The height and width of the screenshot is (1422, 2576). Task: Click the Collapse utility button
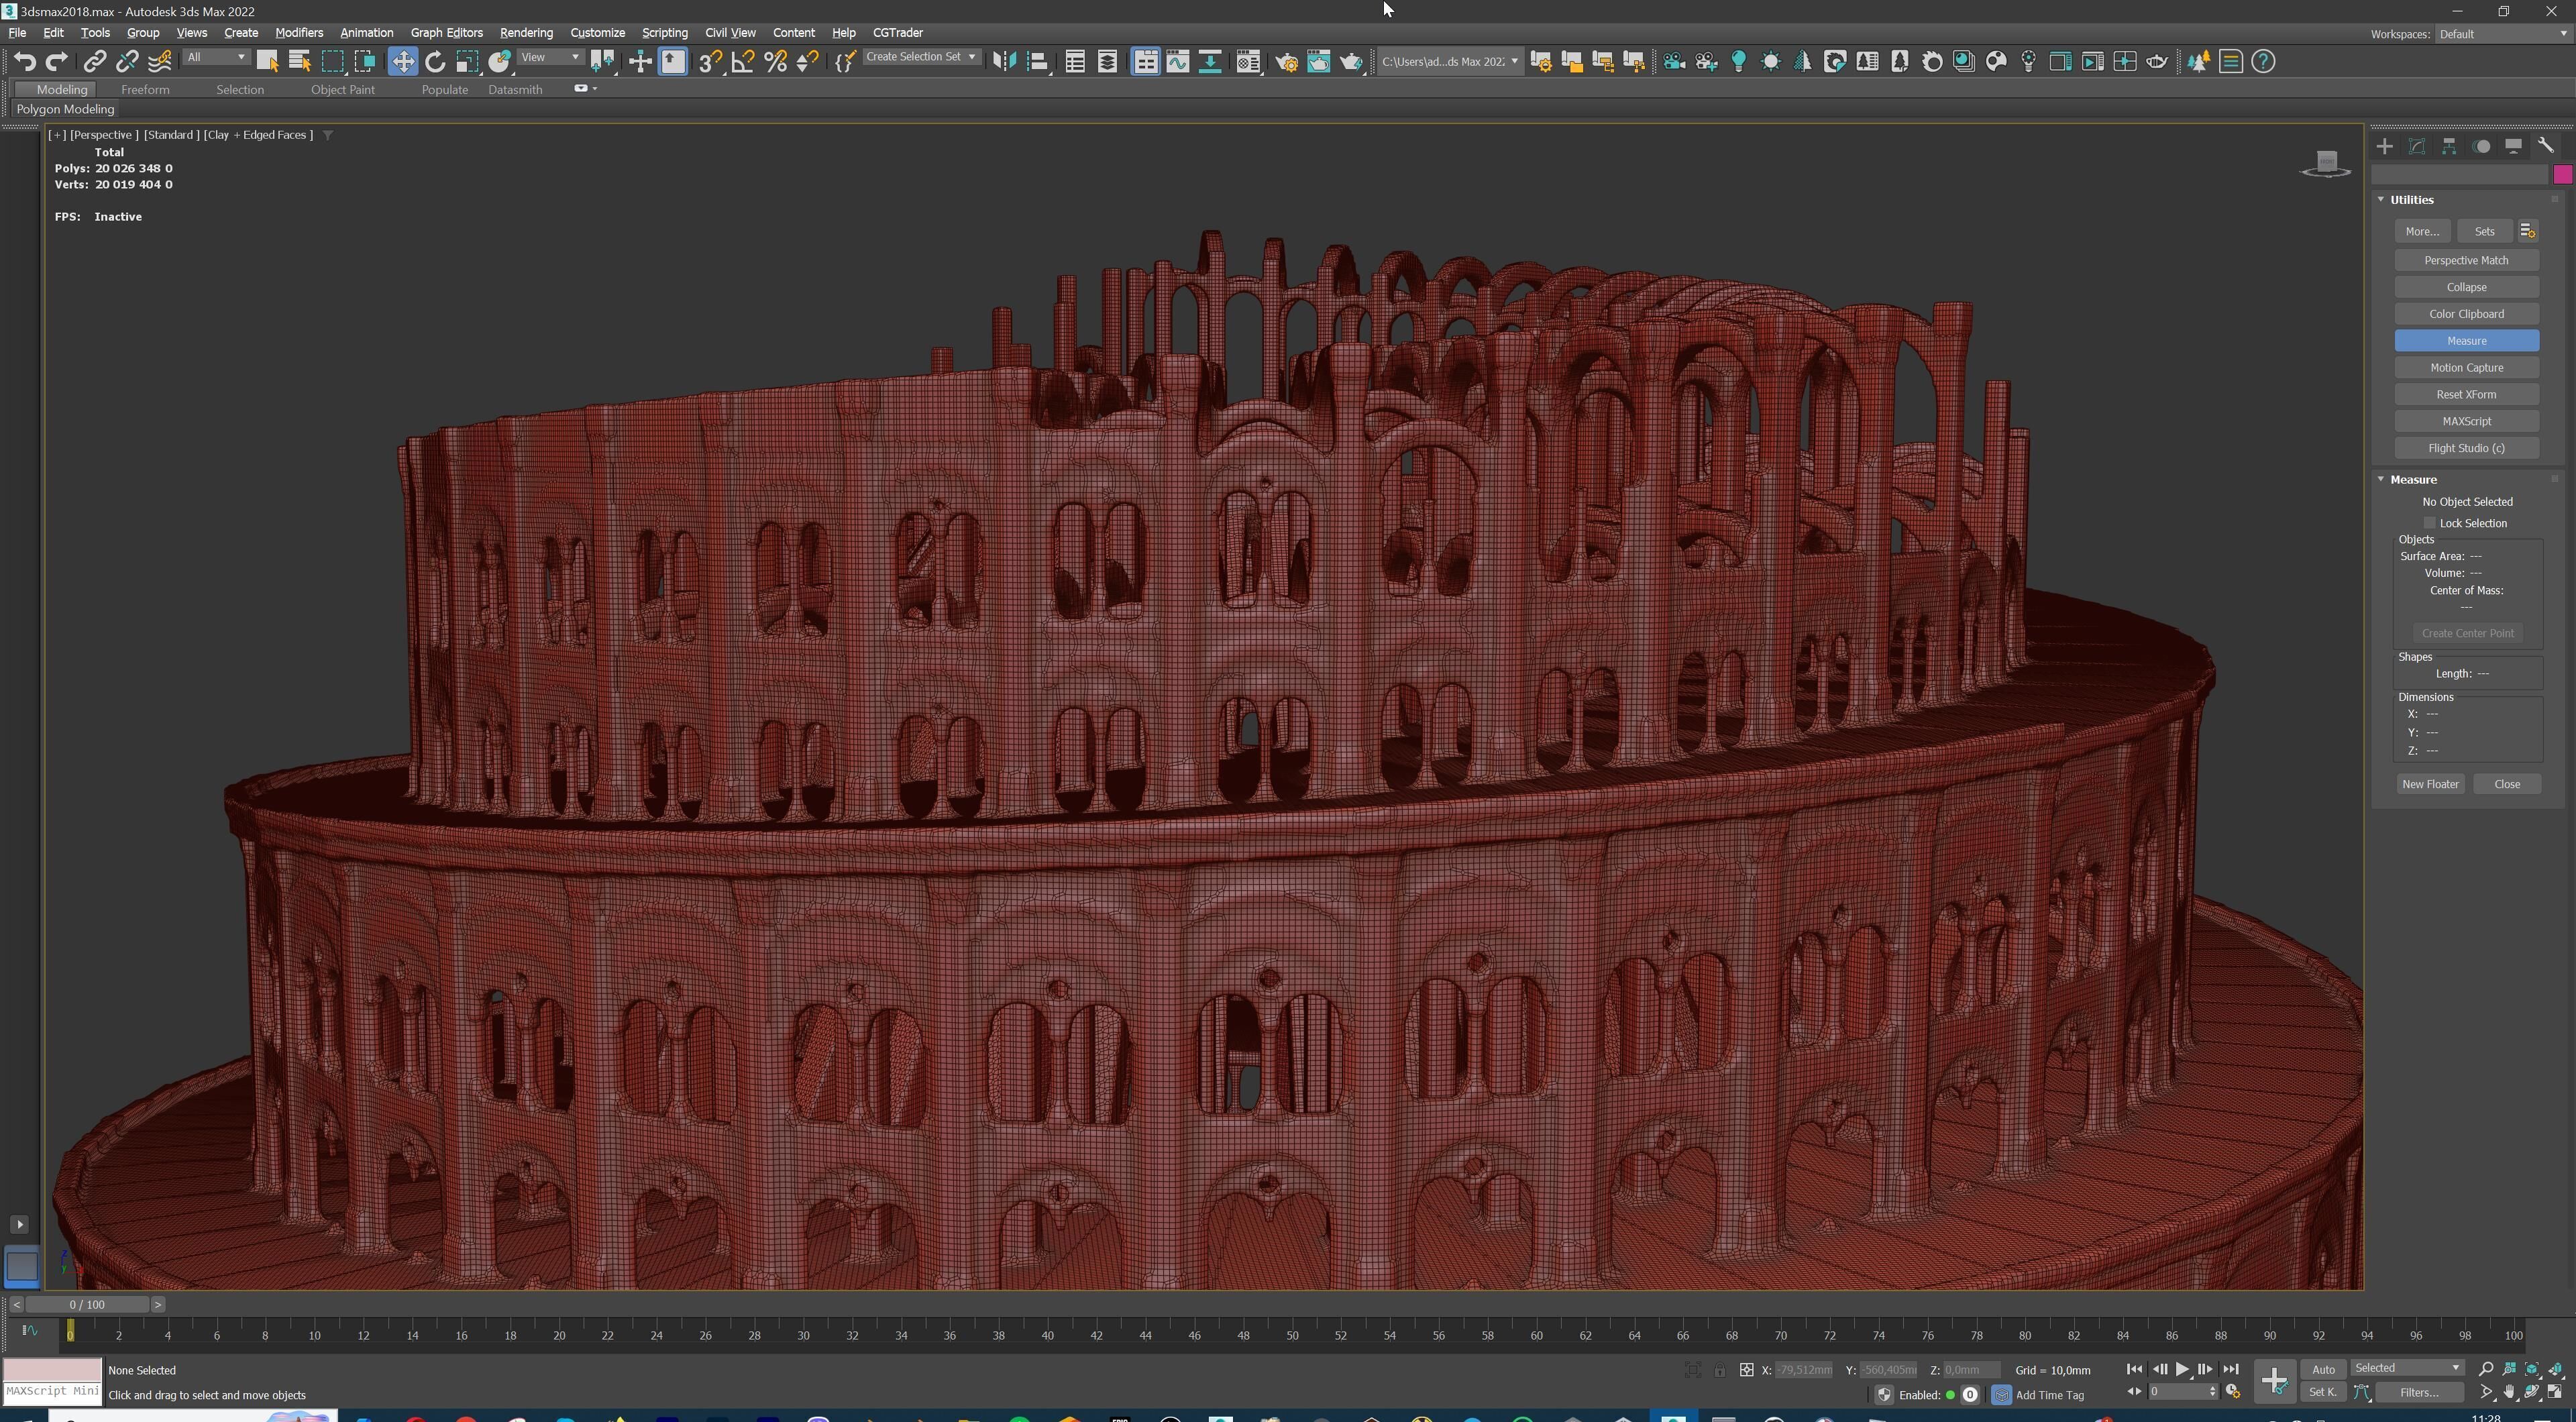click(x=2466, y=287)
